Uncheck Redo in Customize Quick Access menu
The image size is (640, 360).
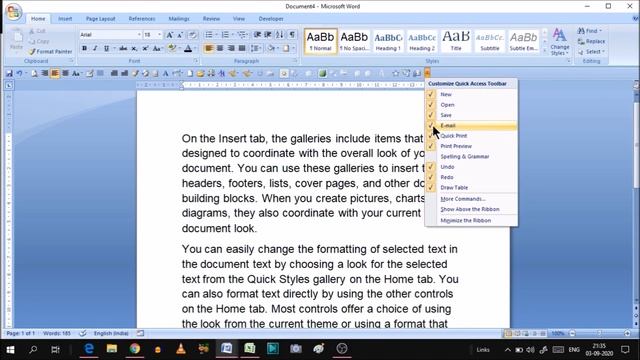[471, 177]
